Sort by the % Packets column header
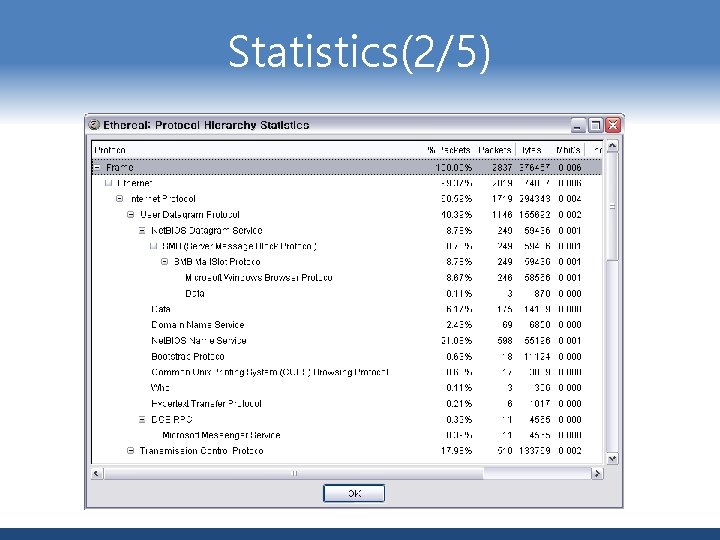The image size is (720, 540). point(449,150)
